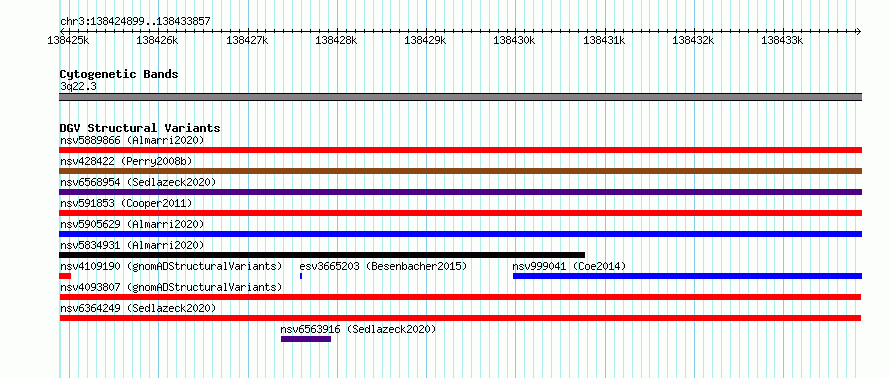Screen dimensions: 890x378
Task: Click the 138428k ruler position
Action: pos(336,40)
